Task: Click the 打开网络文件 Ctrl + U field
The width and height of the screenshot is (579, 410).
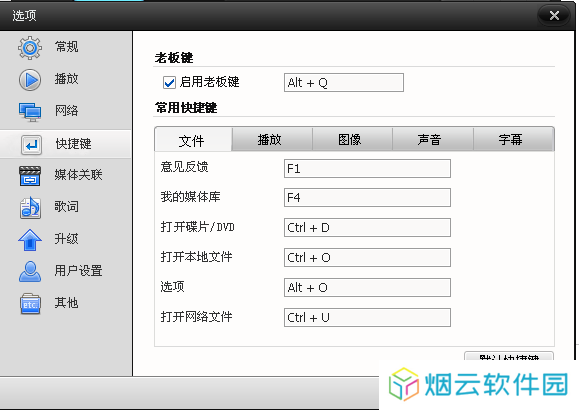Action: coord(367,318)
